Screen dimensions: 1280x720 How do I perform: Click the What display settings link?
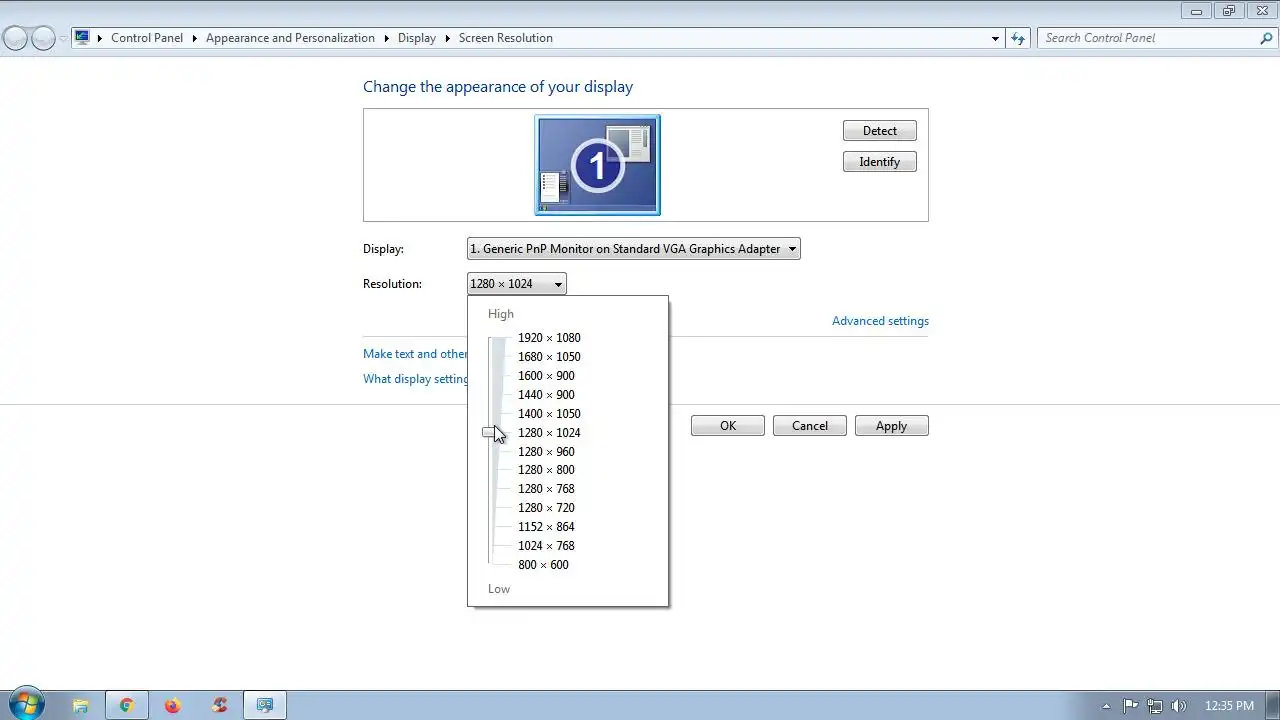point(415,379)
